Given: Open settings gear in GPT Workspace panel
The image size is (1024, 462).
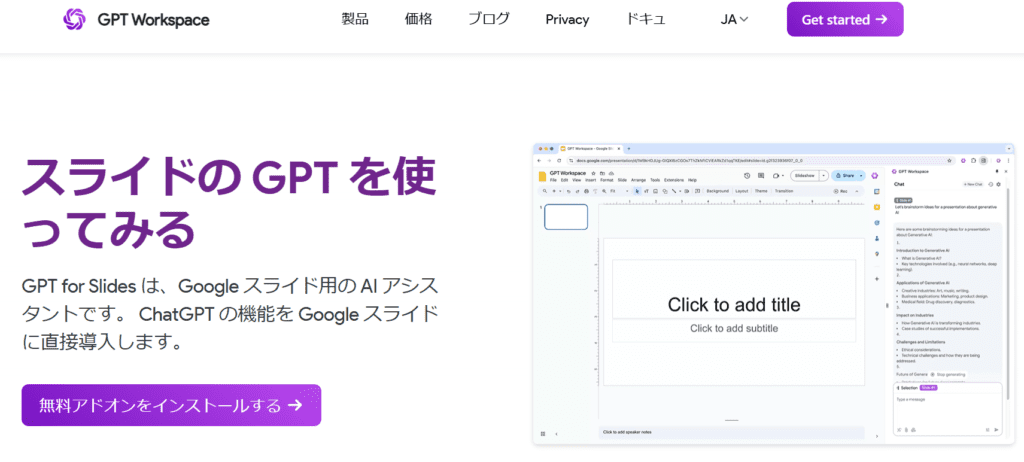Looking at the screenshot, I should click(999, 184).
